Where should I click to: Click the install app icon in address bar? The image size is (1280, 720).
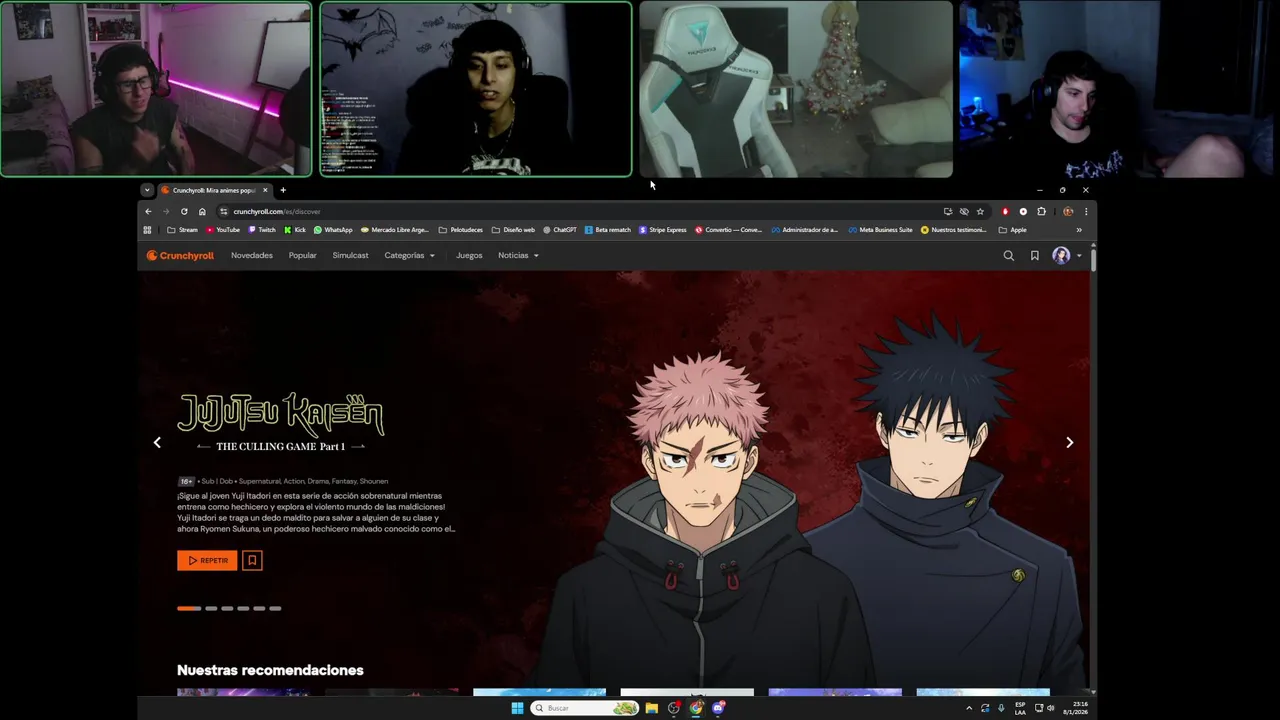[x=948, y=211]
